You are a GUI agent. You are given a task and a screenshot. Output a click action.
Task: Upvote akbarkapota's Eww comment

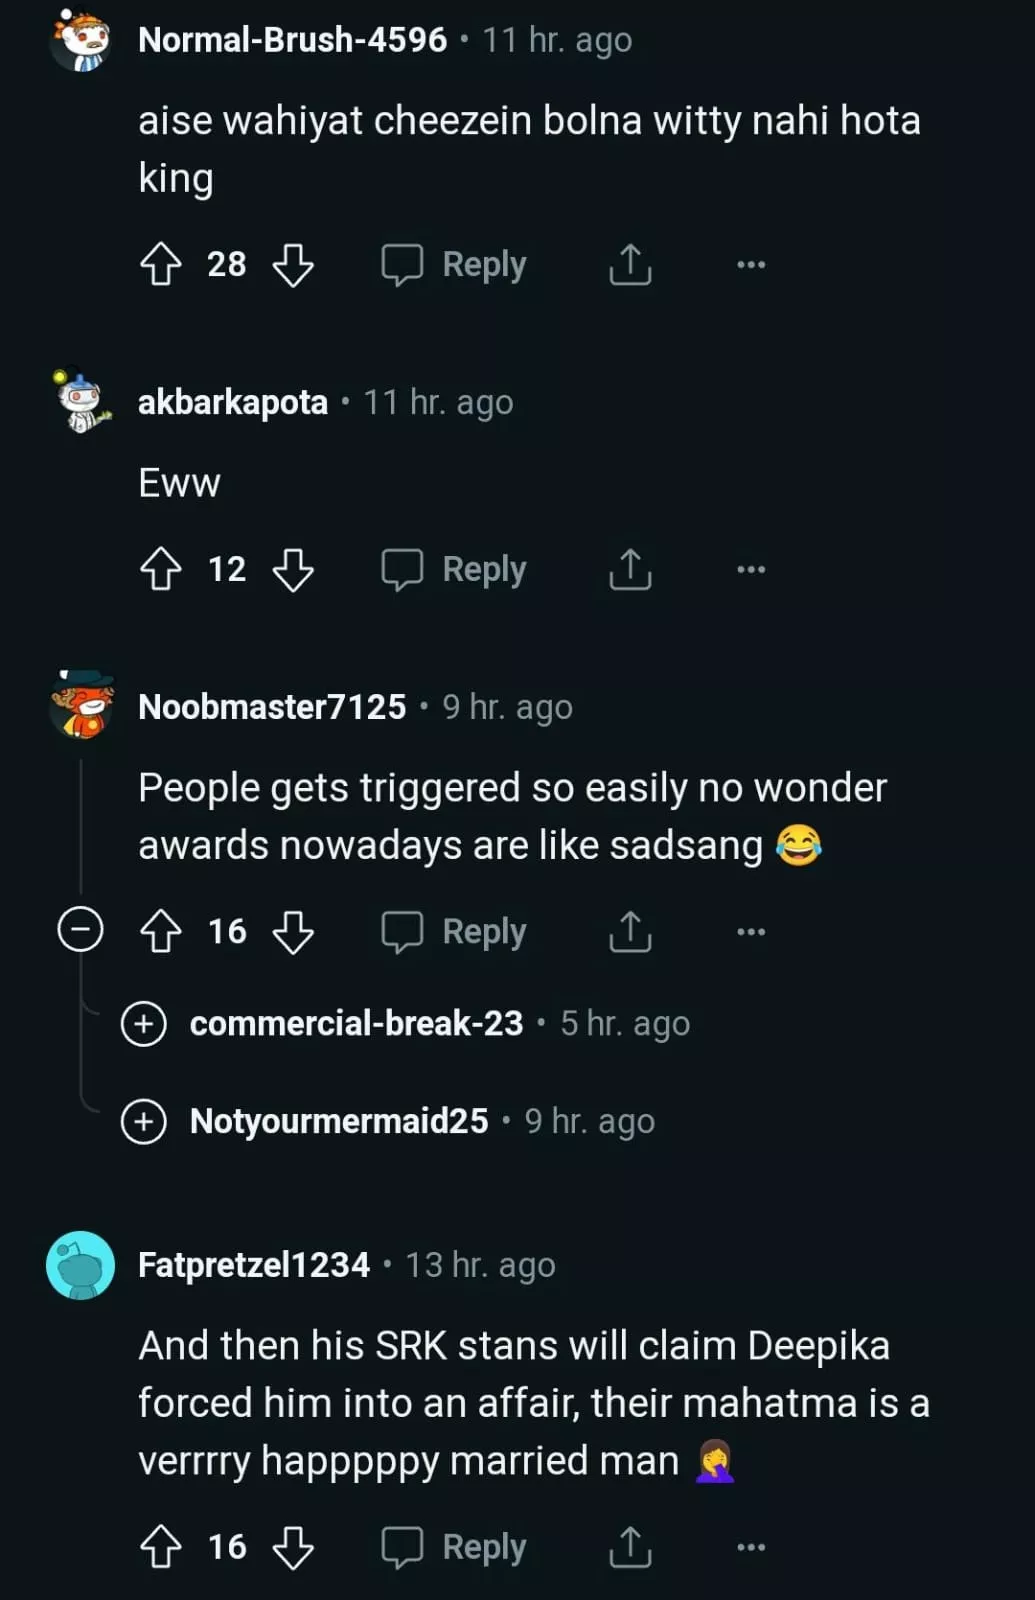click(161, 570)
